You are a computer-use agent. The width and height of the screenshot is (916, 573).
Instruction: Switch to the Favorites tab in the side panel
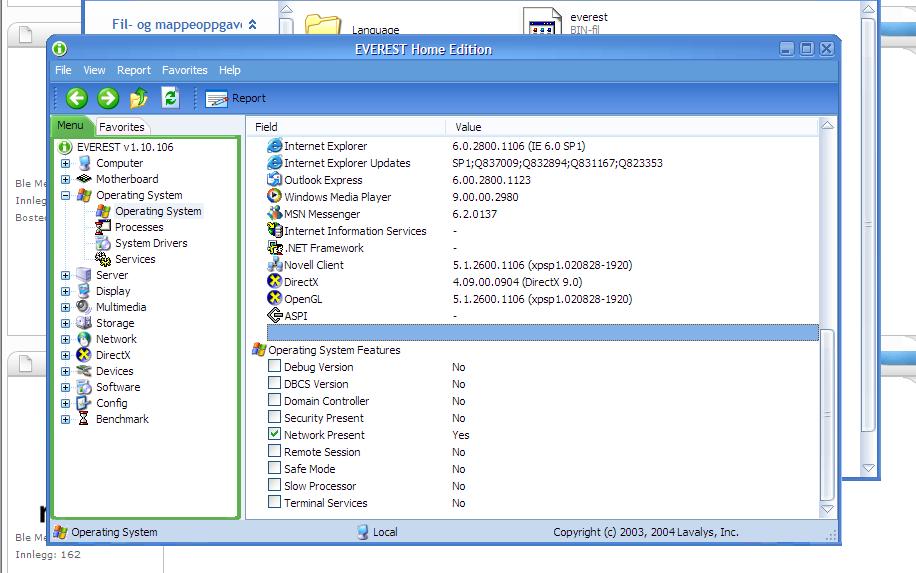click(122, 127)
